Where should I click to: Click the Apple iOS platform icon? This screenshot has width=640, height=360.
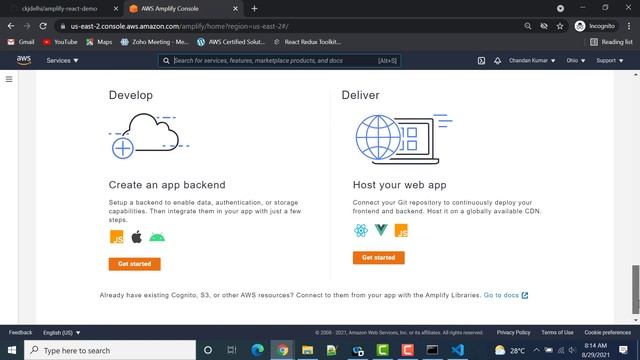coord(137,237)
